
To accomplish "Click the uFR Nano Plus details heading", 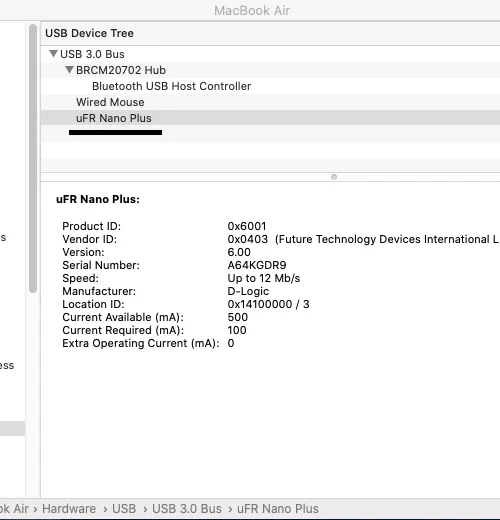I will [98, 199].
